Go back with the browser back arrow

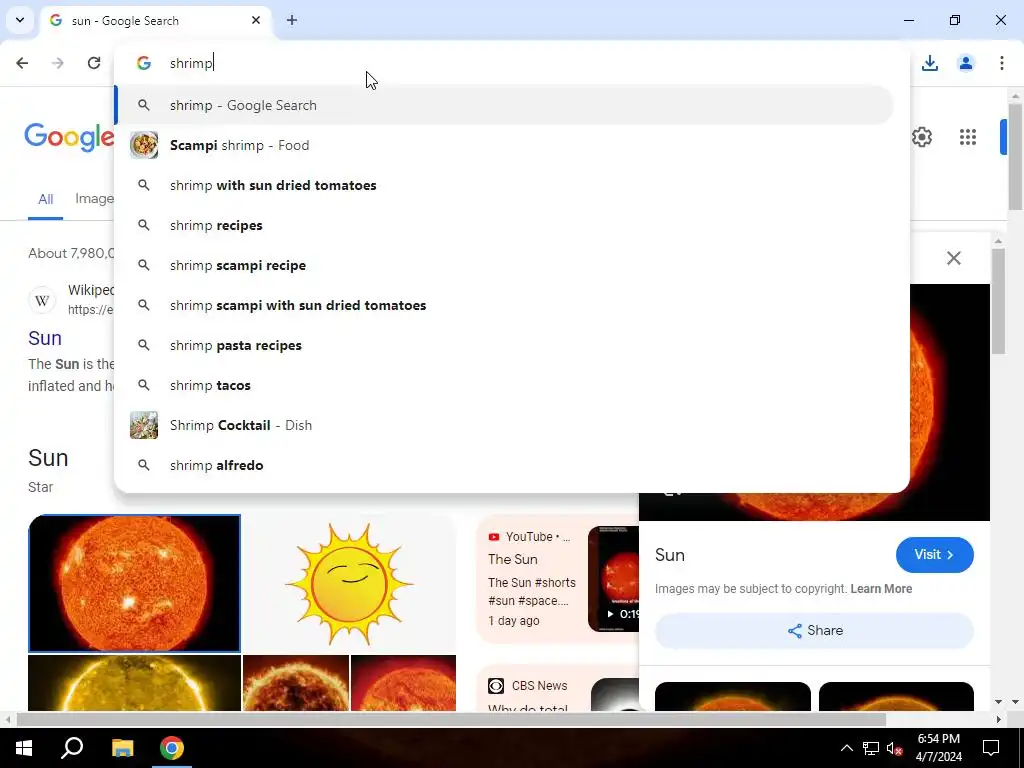(x=22, y=63)
